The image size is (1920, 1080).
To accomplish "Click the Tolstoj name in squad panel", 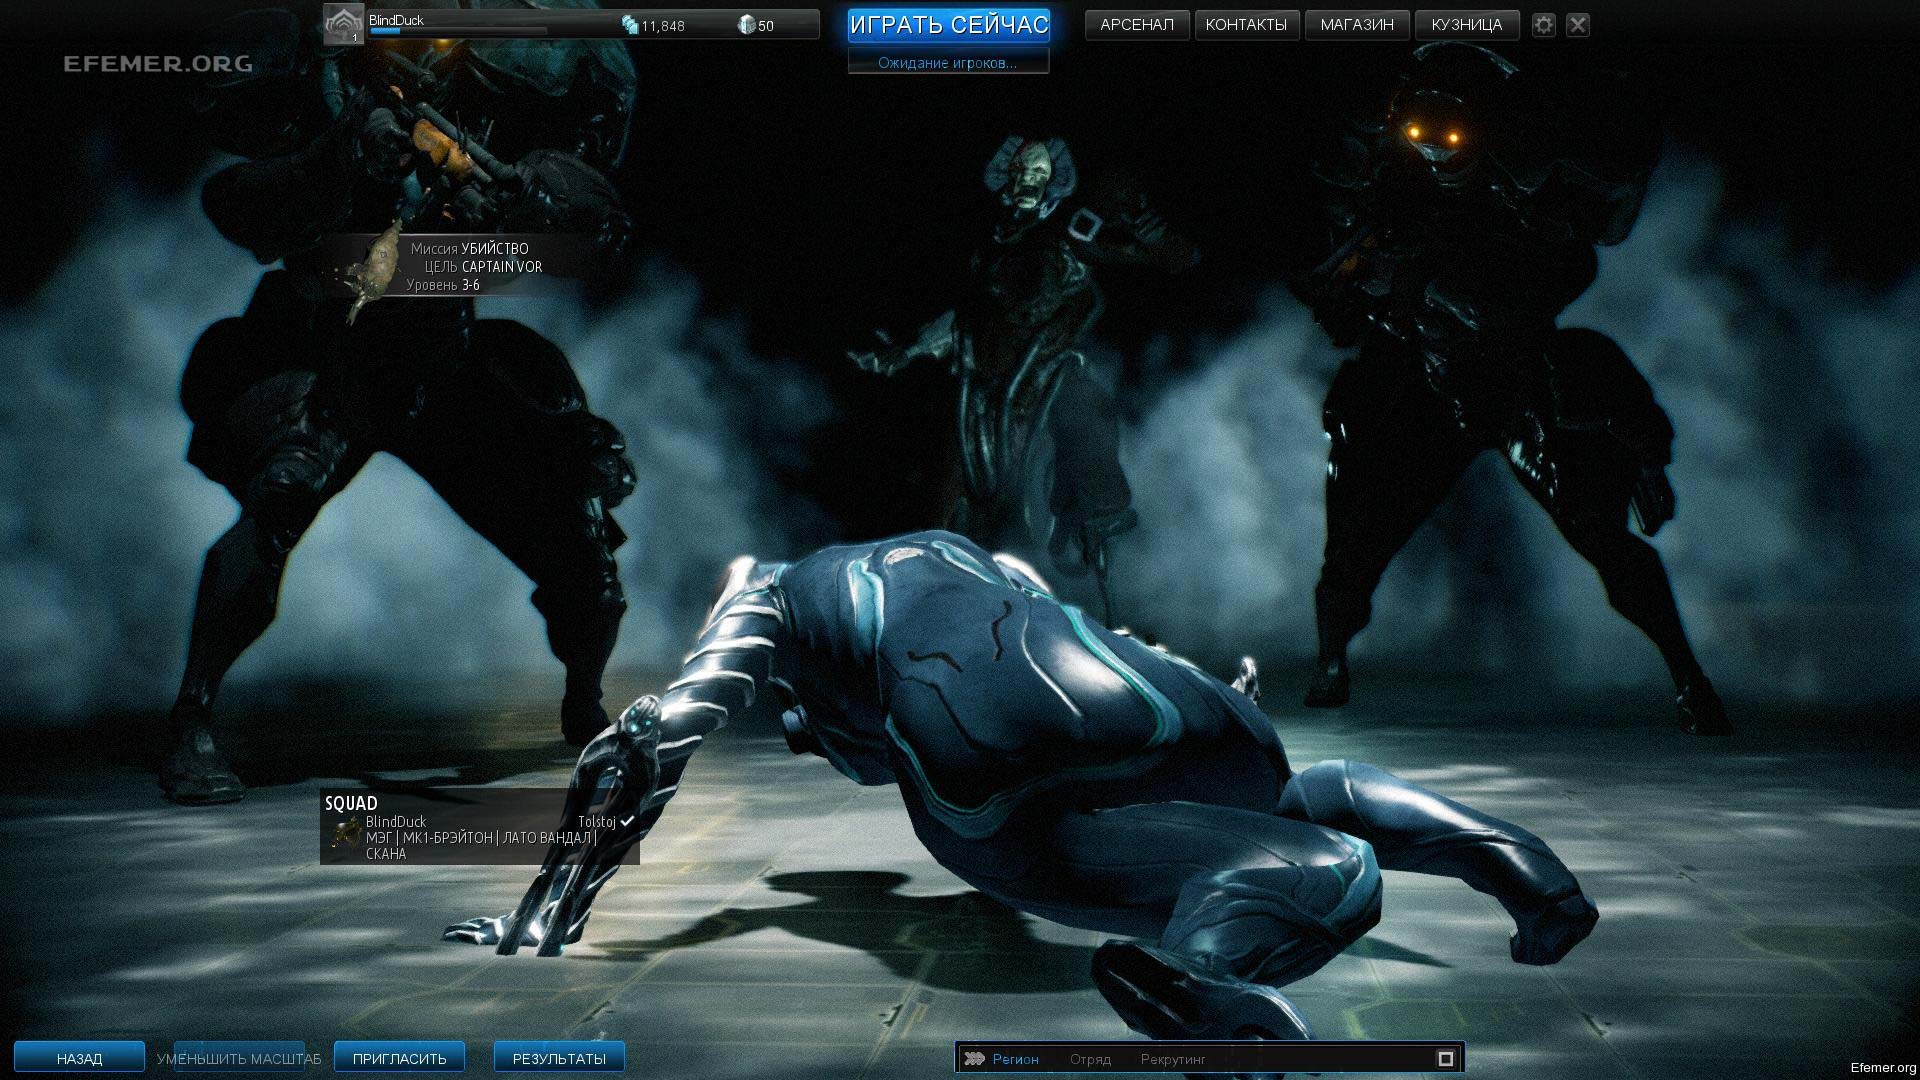I will tap(597, 821).
